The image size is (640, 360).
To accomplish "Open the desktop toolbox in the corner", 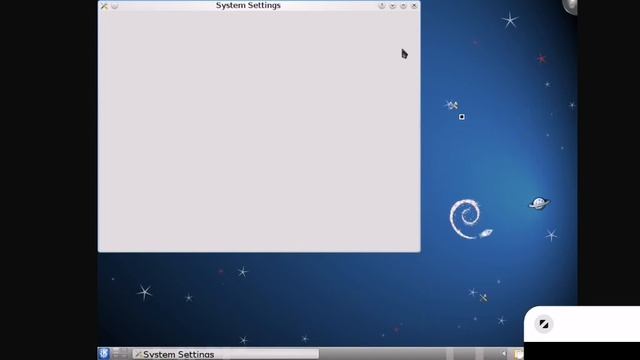I will point(571,7).
